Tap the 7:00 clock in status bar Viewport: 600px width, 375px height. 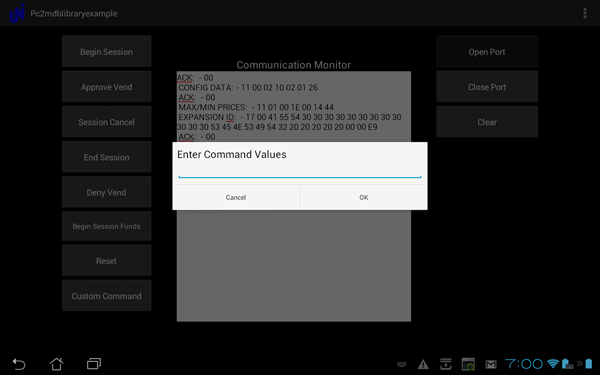[x=524, y=364]
